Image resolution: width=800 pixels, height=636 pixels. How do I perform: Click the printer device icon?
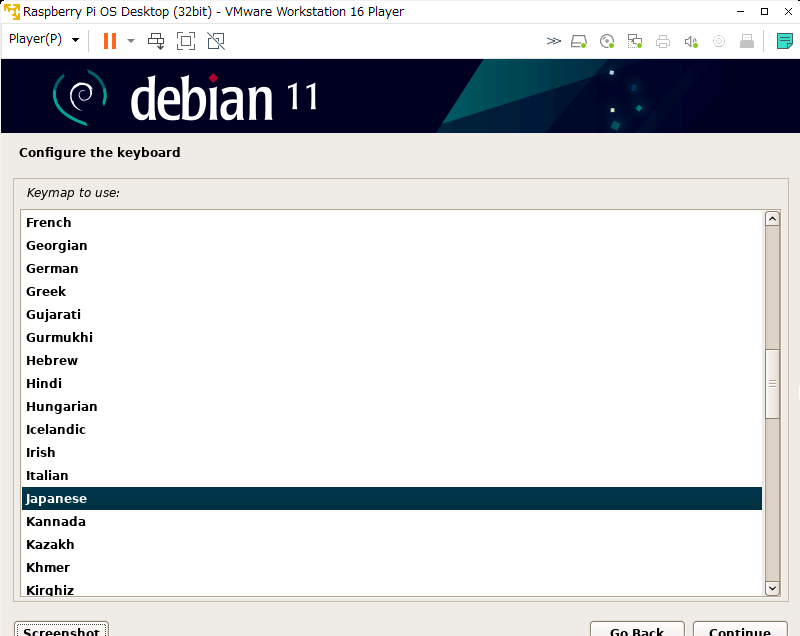[x=663, y=41]
